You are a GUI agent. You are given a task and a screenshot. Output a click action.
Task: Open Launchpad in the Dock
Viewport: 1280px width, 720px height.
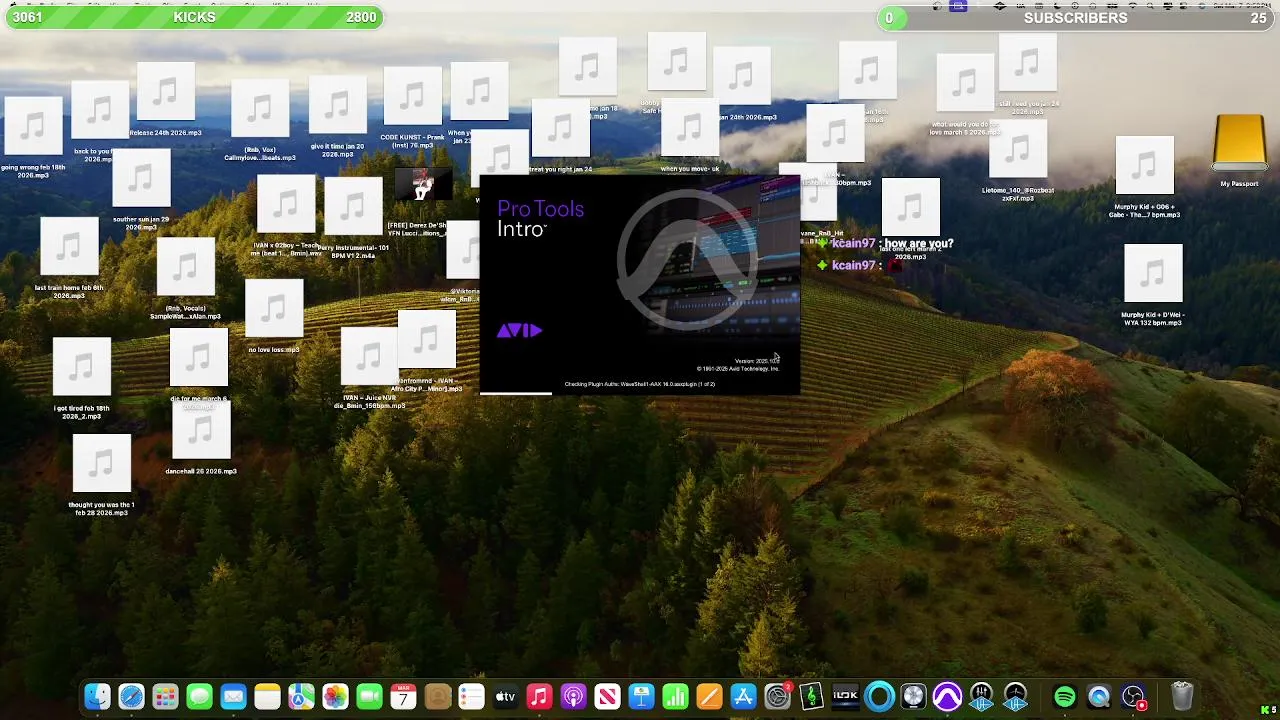tap(165, 696)
